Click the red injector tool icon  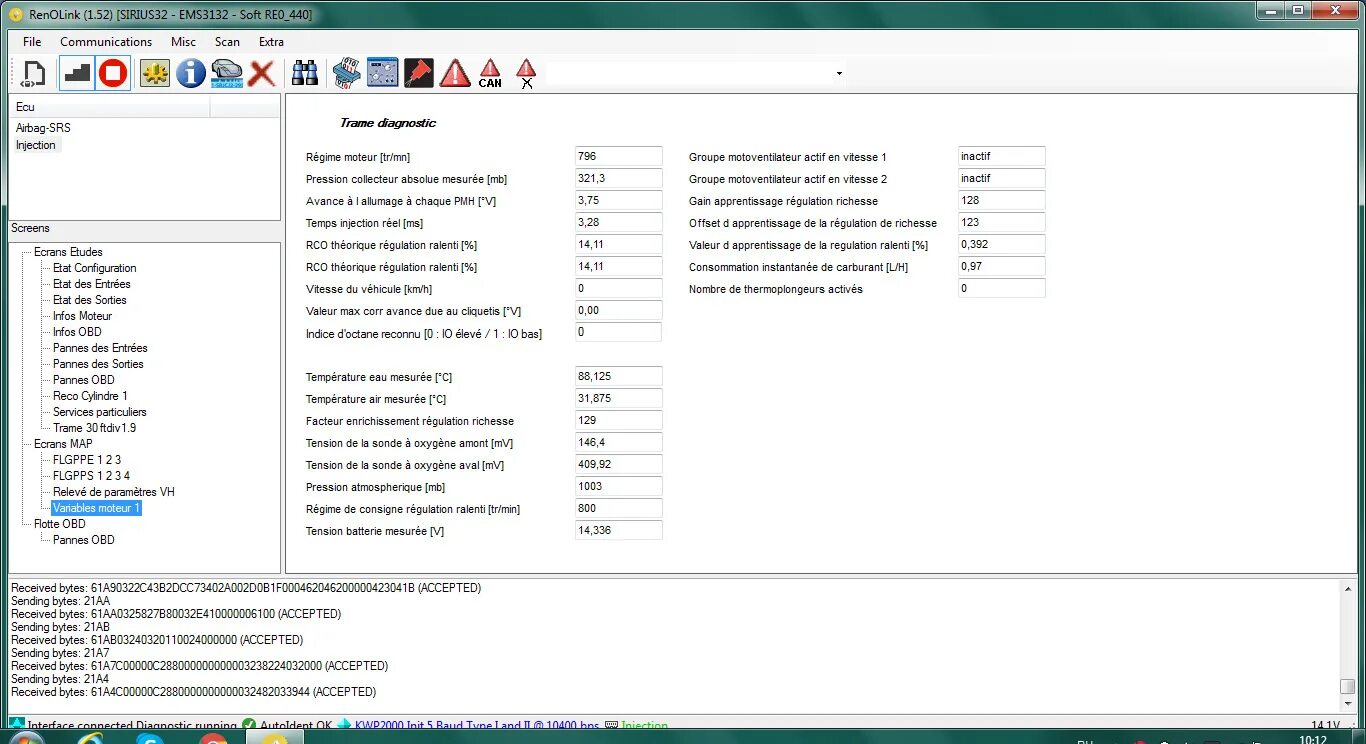419,73
